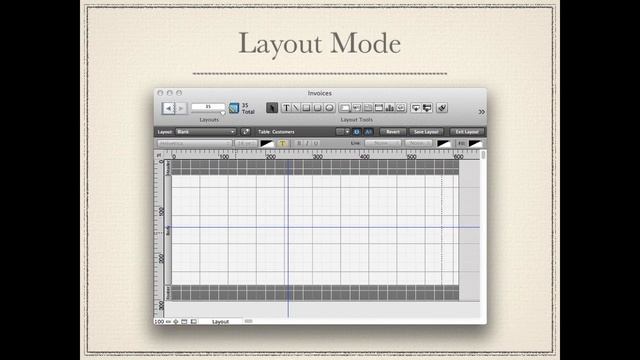Select the Line tool
The width and height of the screenshot is (640, 360).
pos(296,108)
